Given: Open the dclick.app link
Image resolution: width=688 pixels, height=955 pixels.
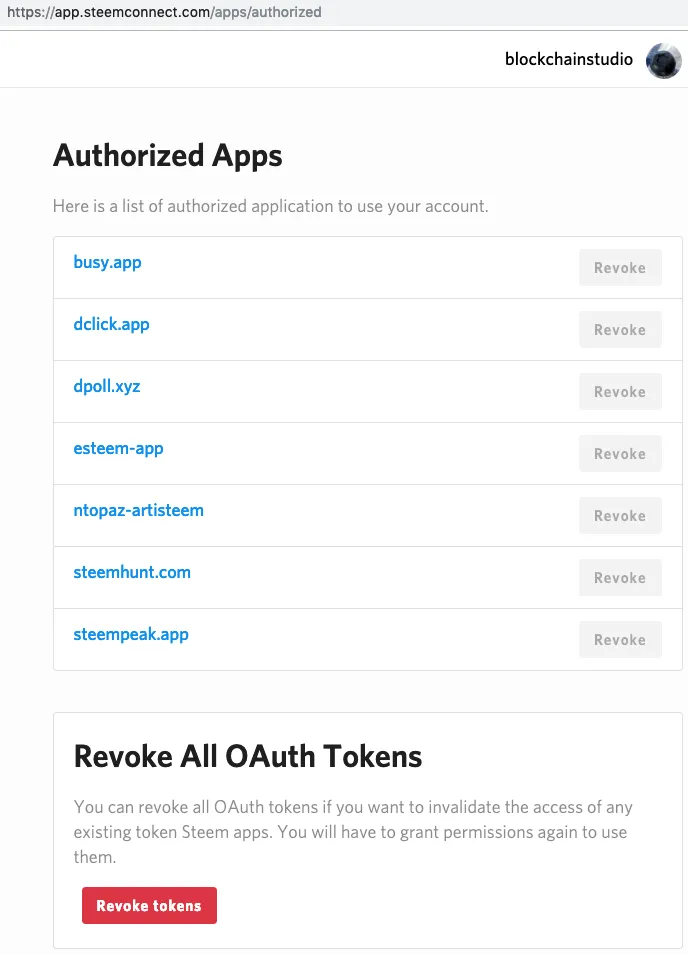Looking at the screenshot, I should (x=111, y=324).
